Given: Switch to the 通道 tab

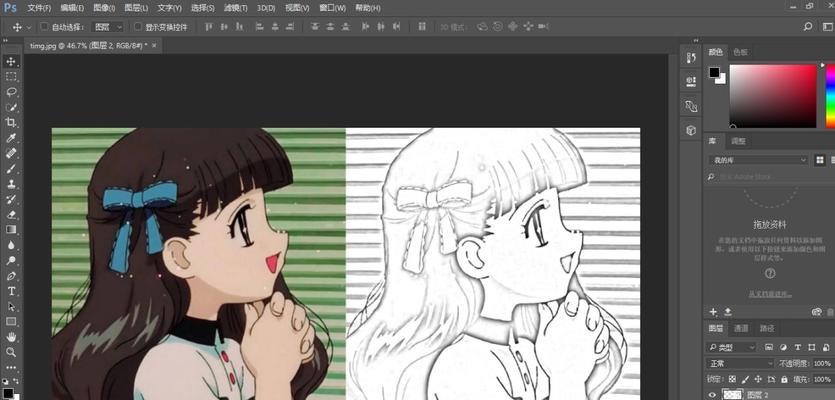Looking at the screenshot, I should (741, 329).
